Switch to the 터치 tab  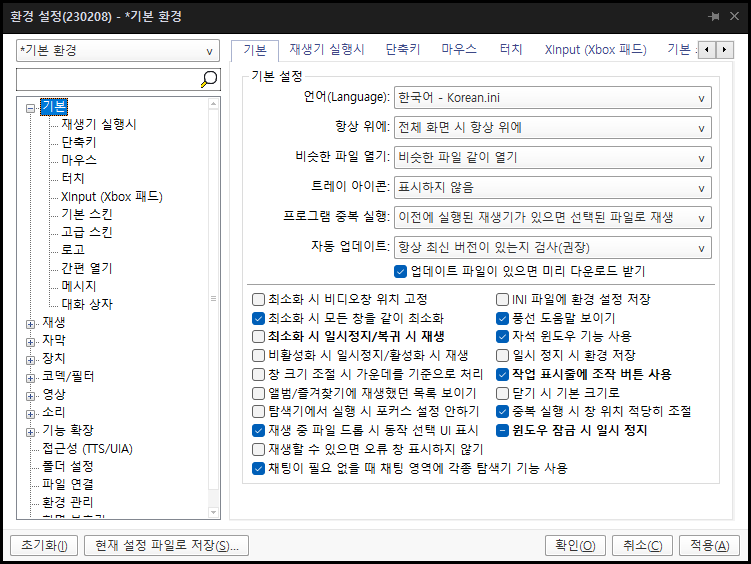[511, 49]
